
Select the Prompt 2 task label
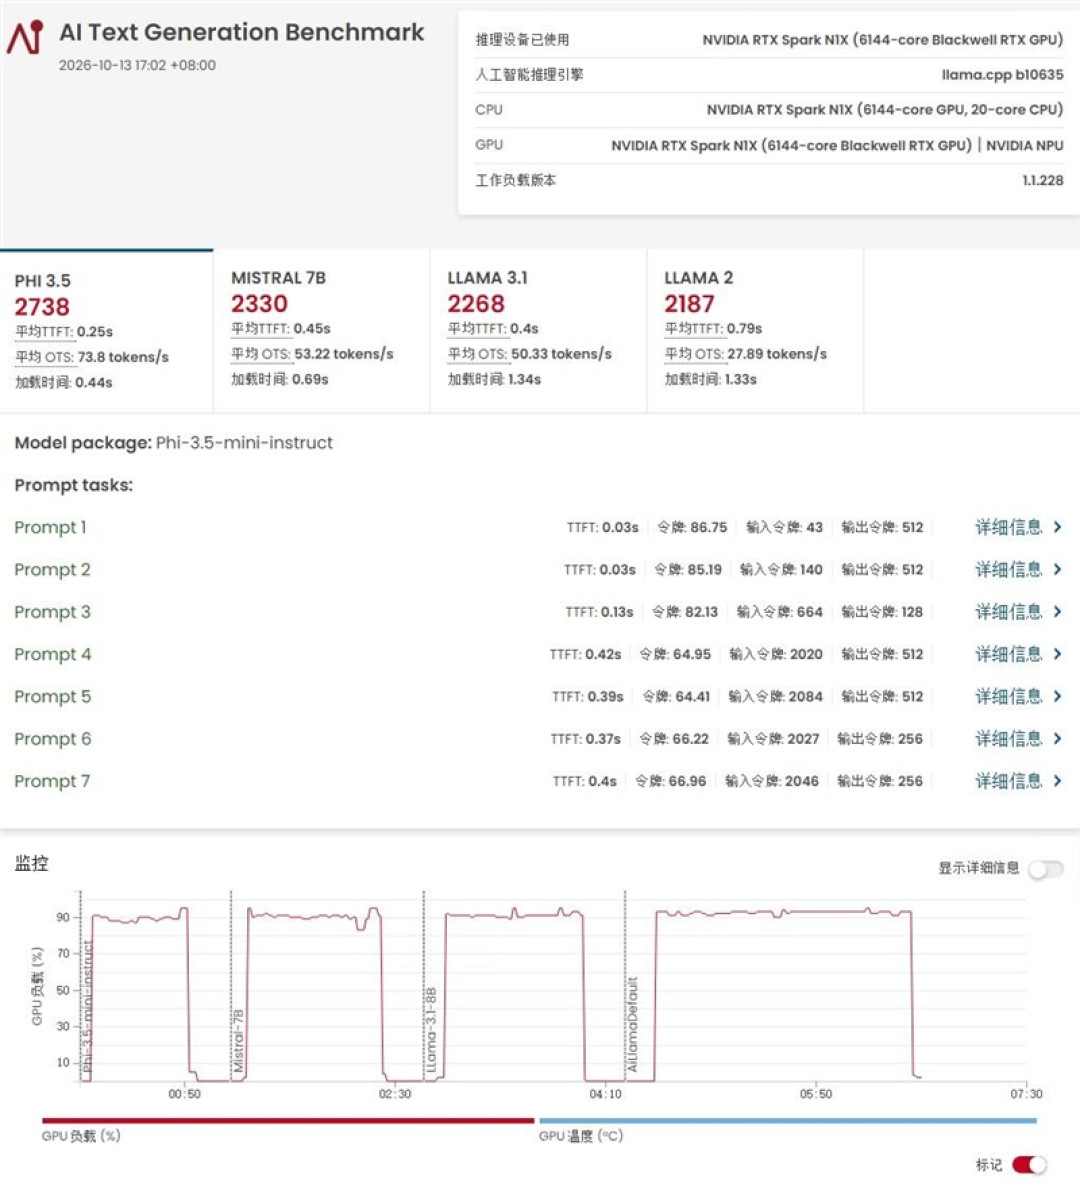(52, 570)
